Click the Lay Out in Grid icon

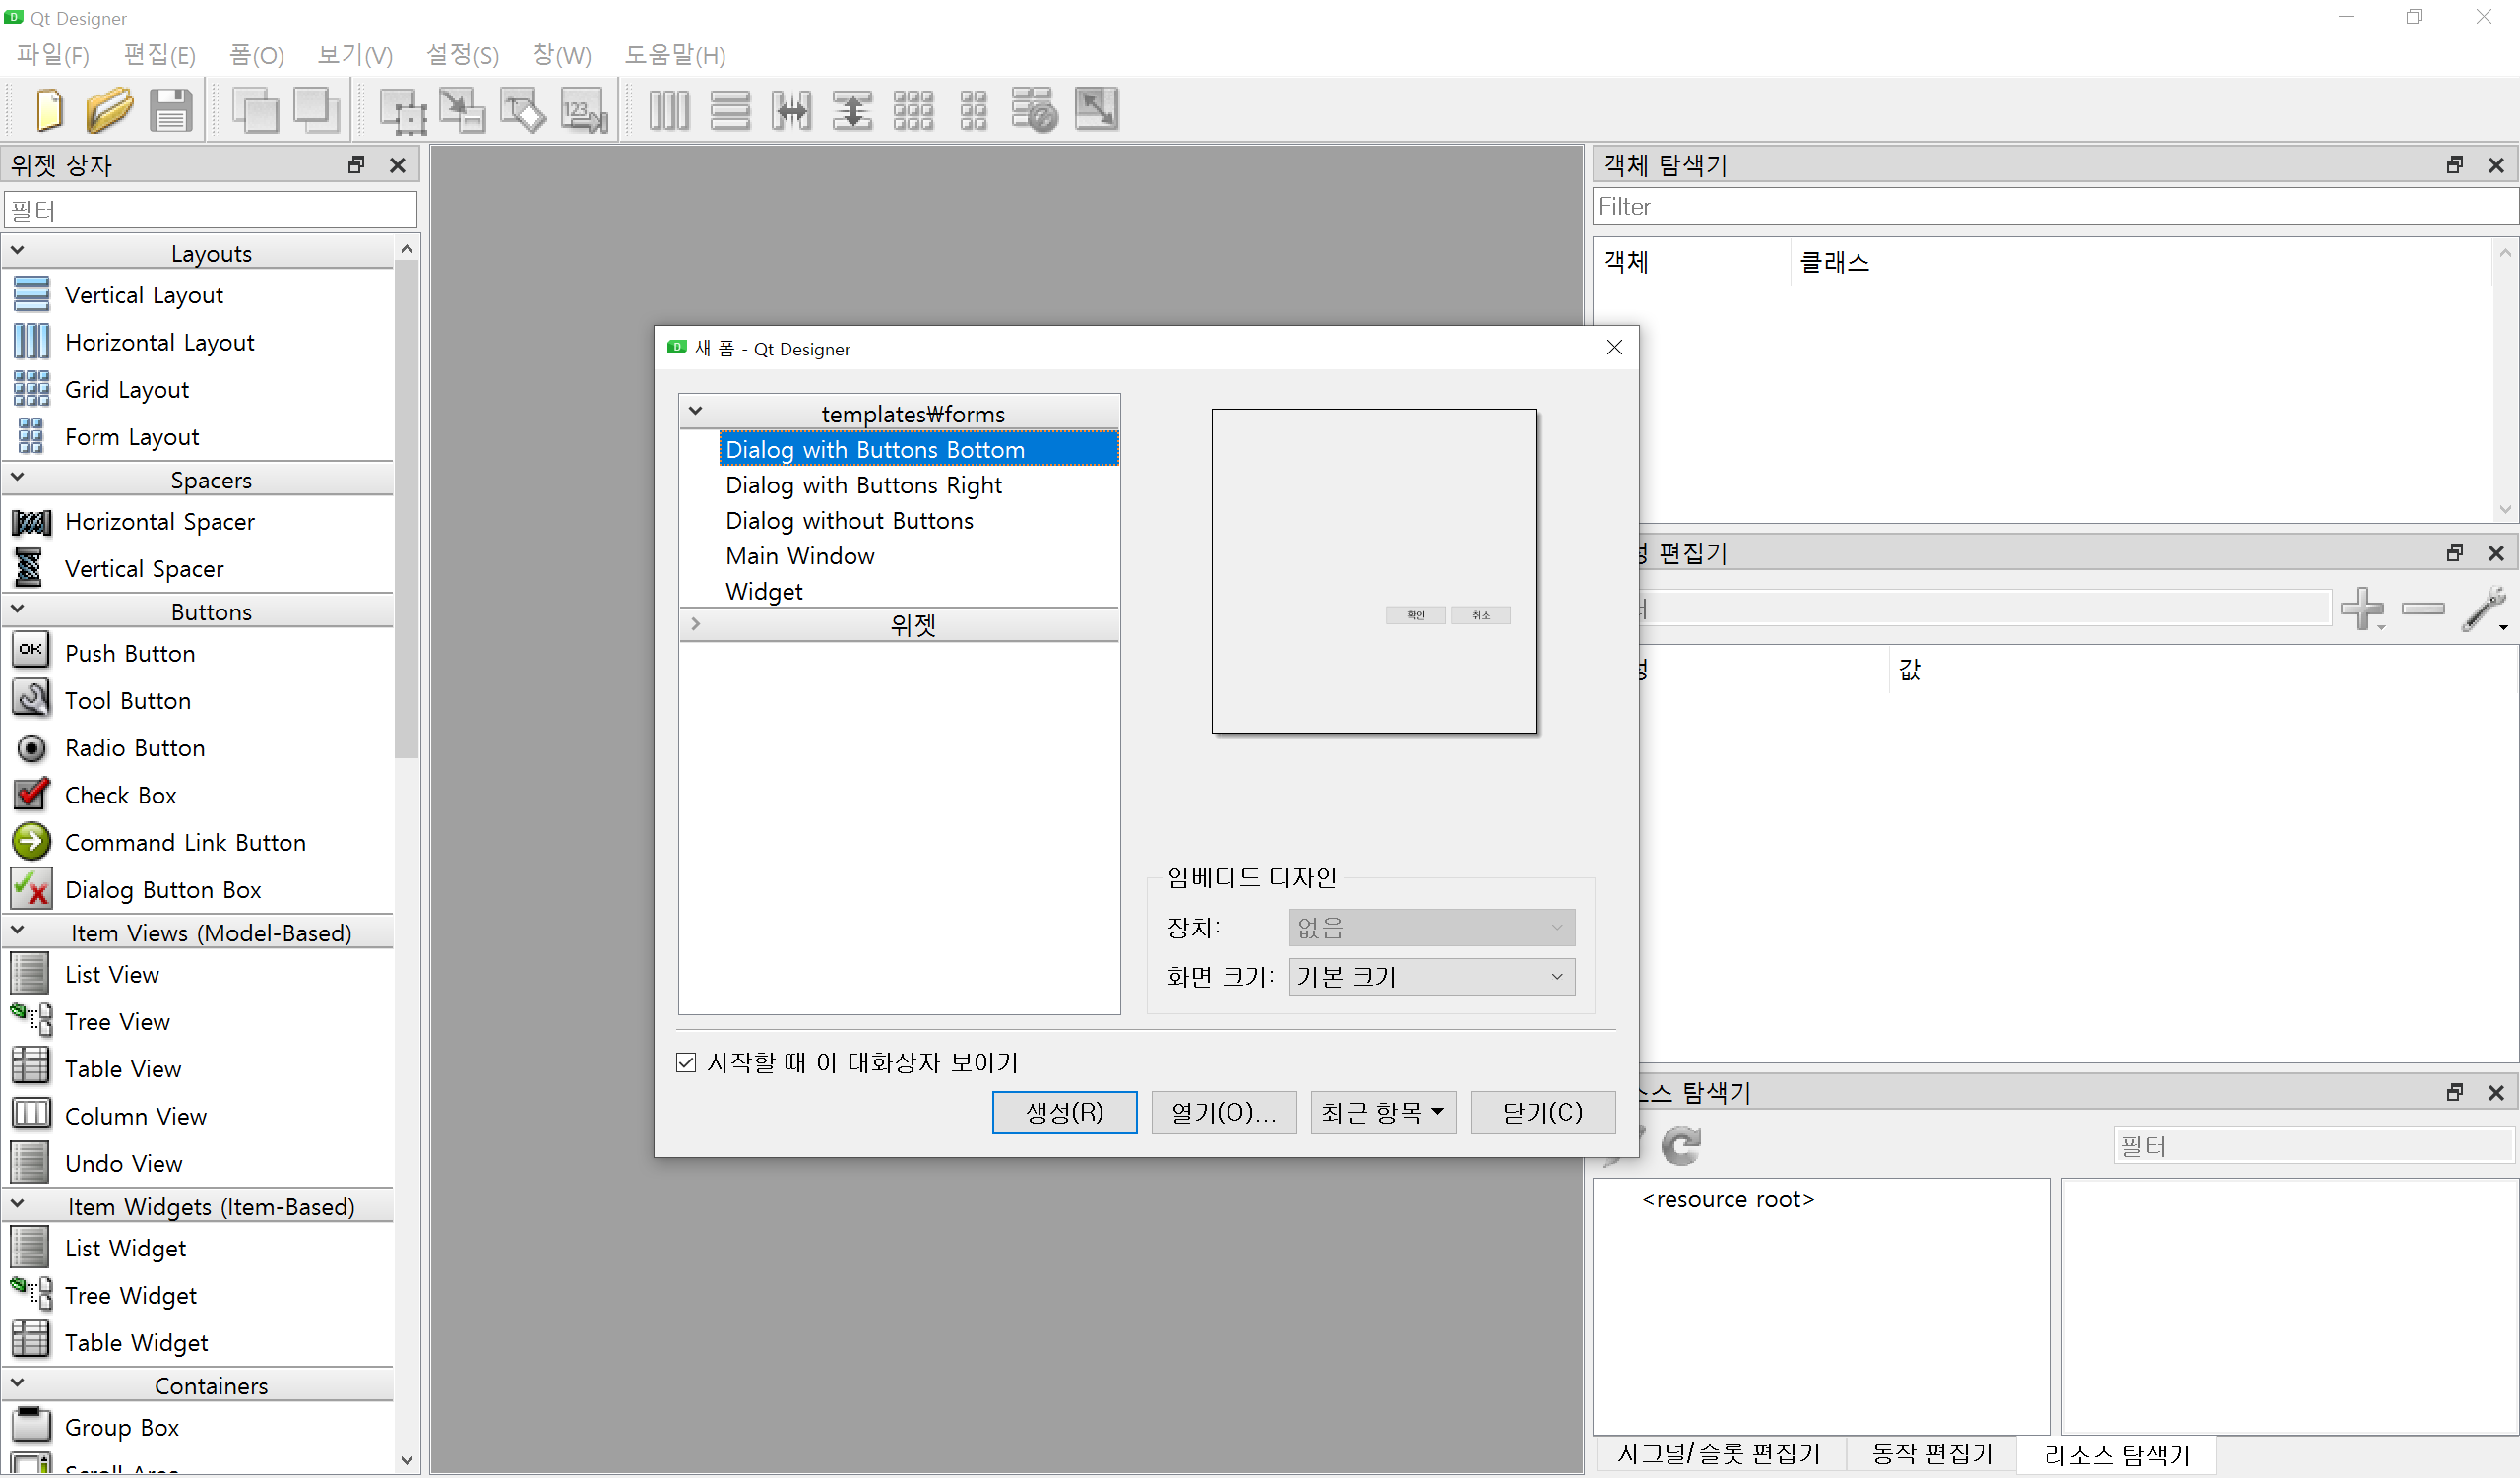[x=913, y=110]
